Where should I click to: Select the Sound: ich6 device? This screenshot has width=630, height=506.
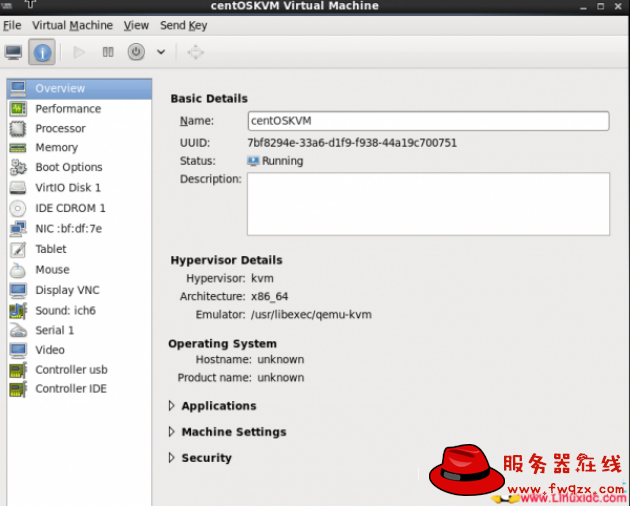tap(79, 311)
